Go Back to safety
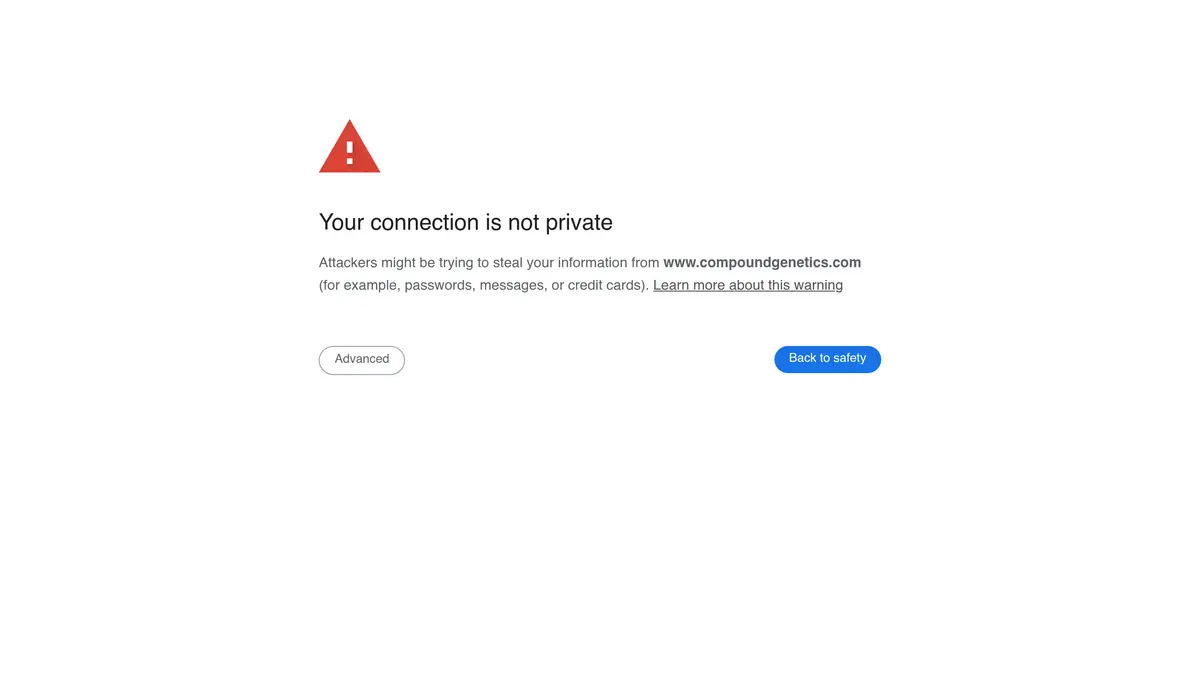The width and height of the screenshot is (1200, 675). pos(827,359)
